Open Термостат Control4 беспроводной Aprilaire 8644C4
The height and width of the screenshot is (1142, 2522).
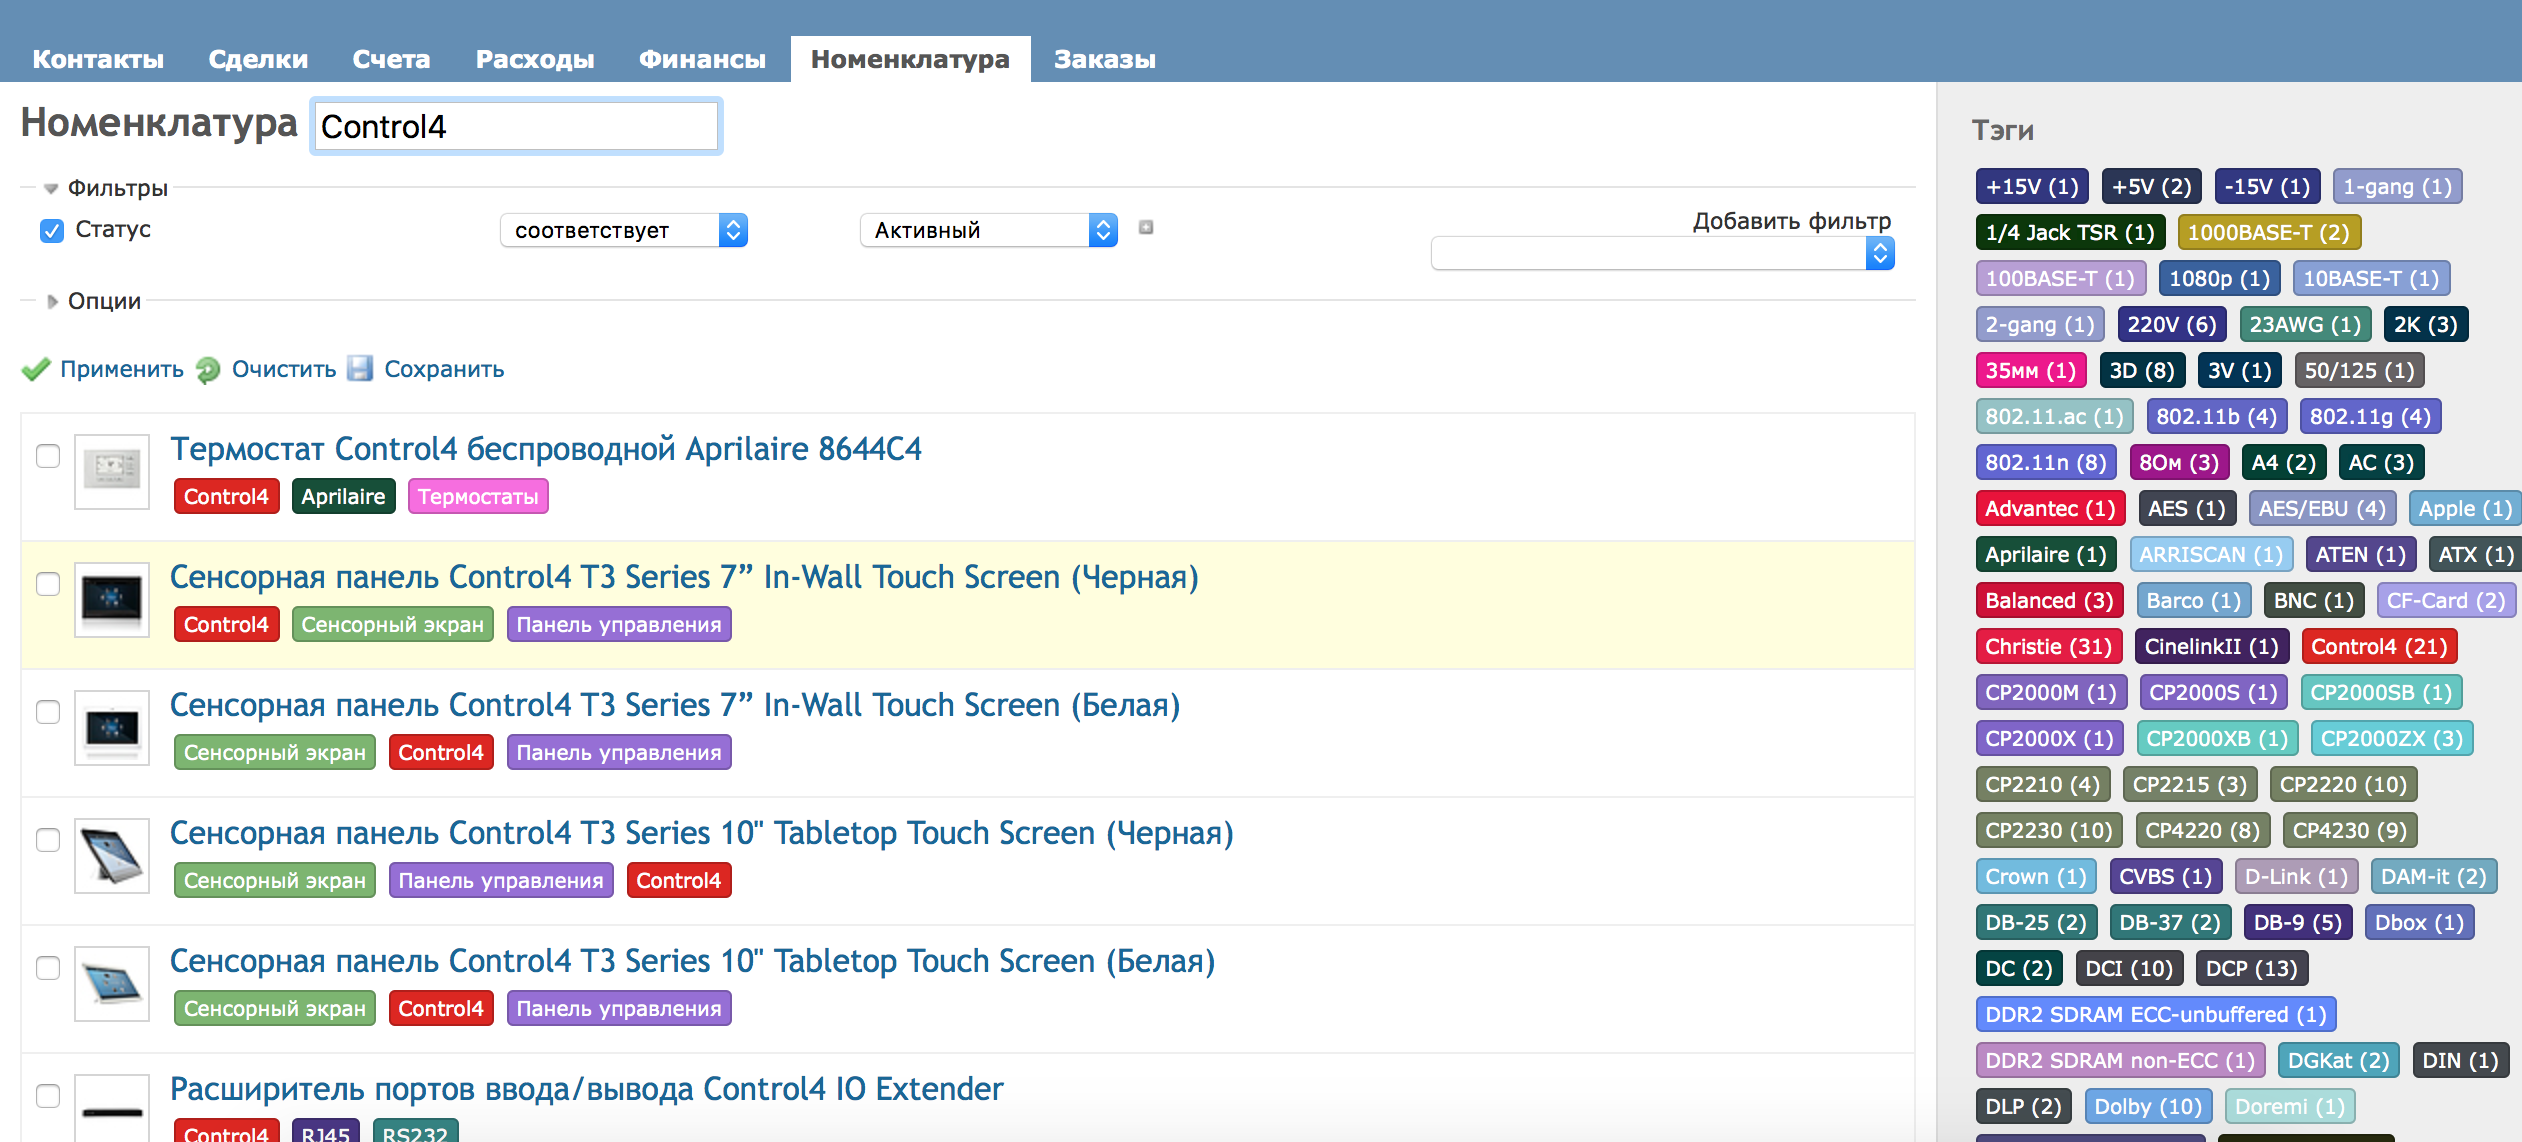coord(546,449)
